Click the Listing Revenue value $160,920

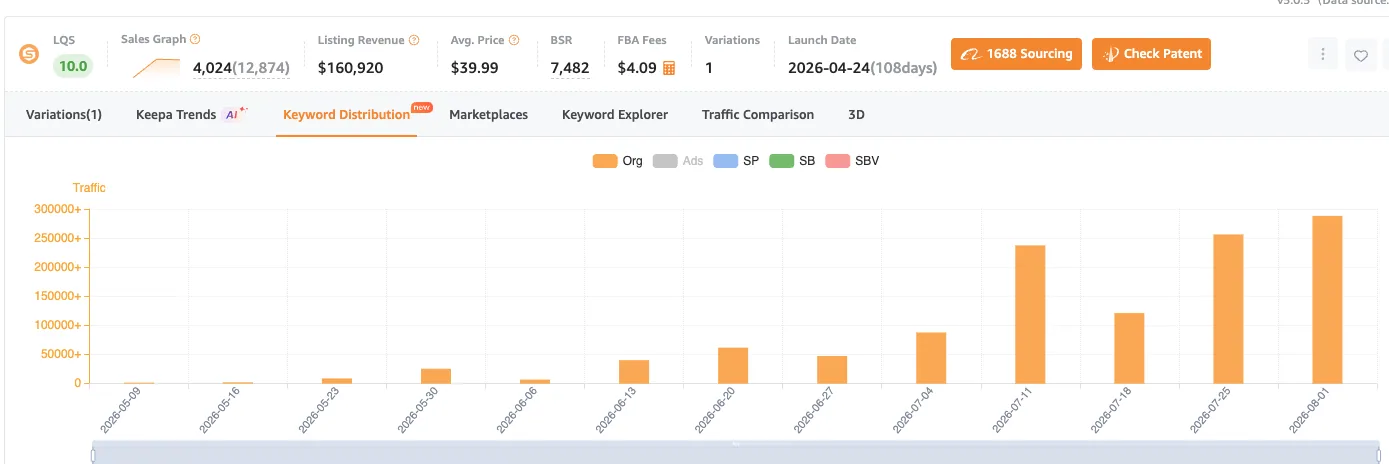[350, 68]
